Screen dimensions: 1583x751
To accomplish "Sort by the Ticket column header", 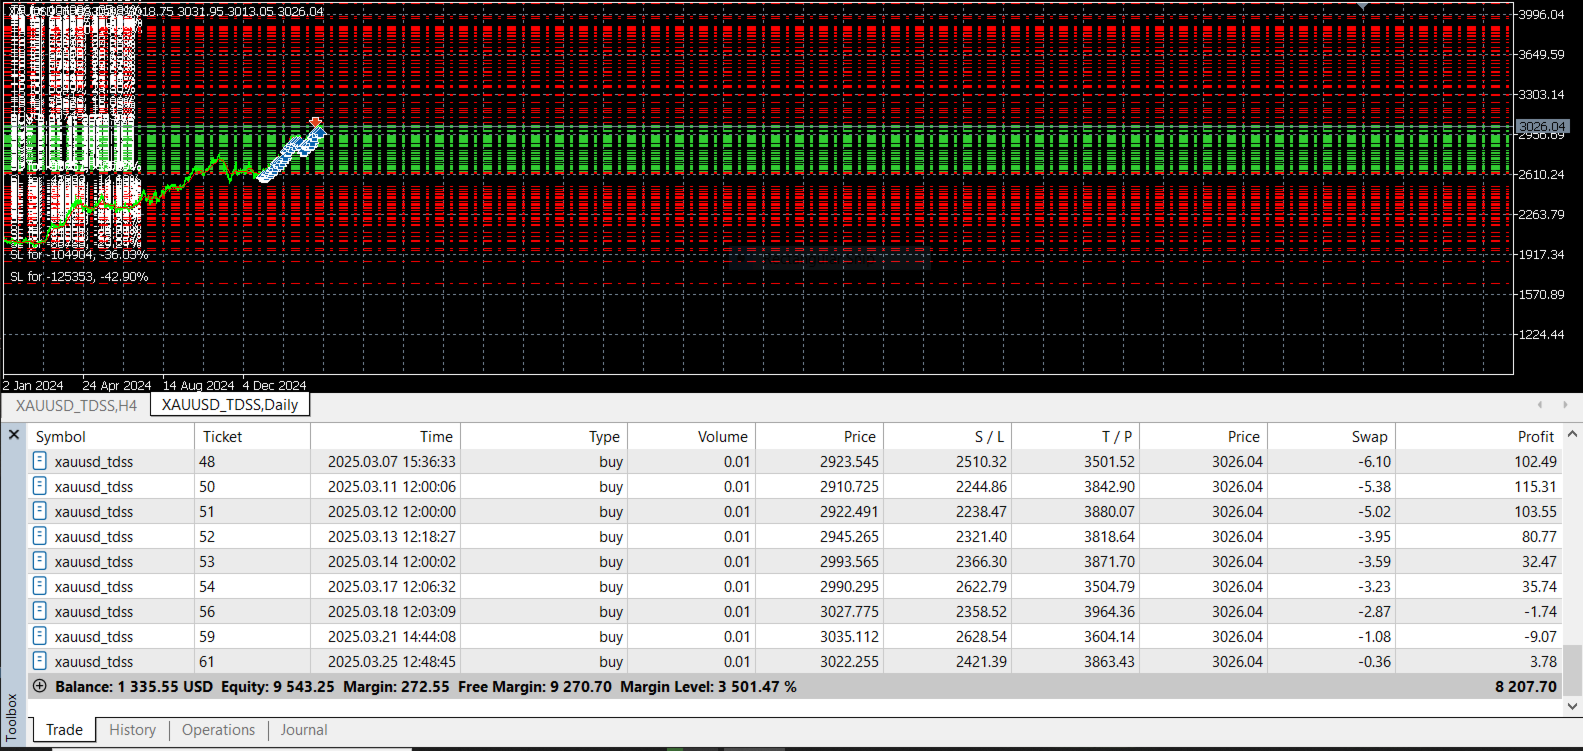I will (252, 436).
